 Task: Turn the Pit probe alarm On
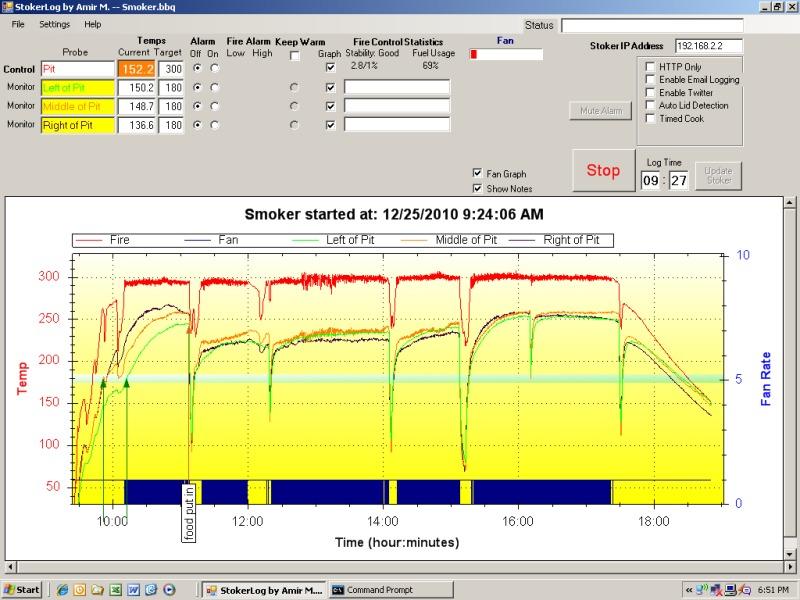point(215,69)
